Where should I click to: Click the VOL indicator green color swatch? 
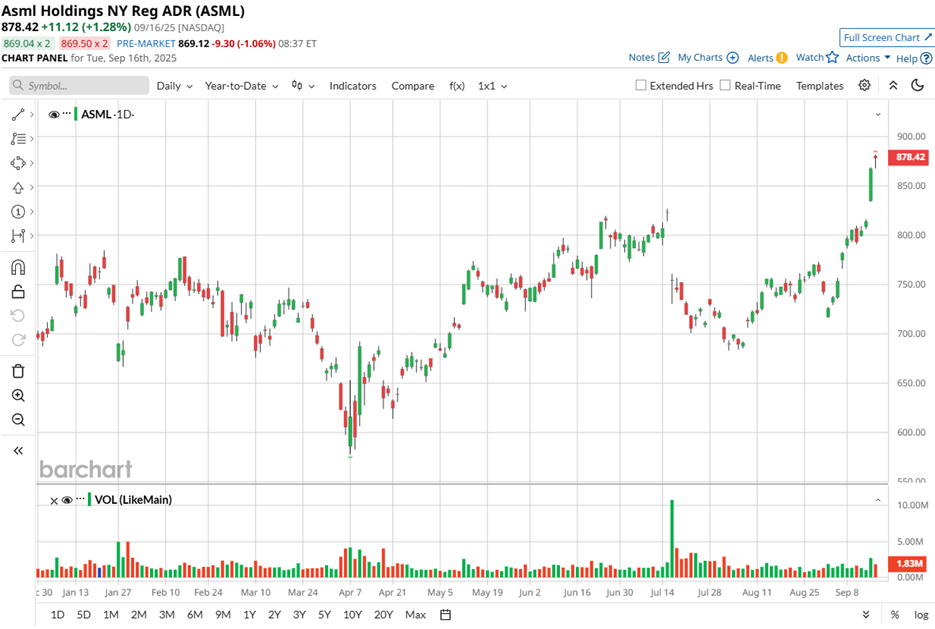coord(89,500)
